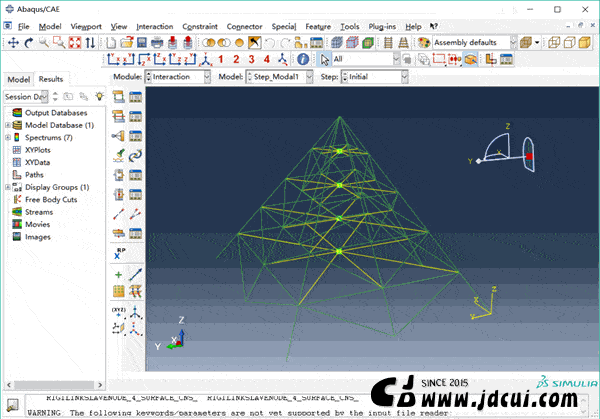
Task: Open the Constraint menu
Action: (200, 26)
